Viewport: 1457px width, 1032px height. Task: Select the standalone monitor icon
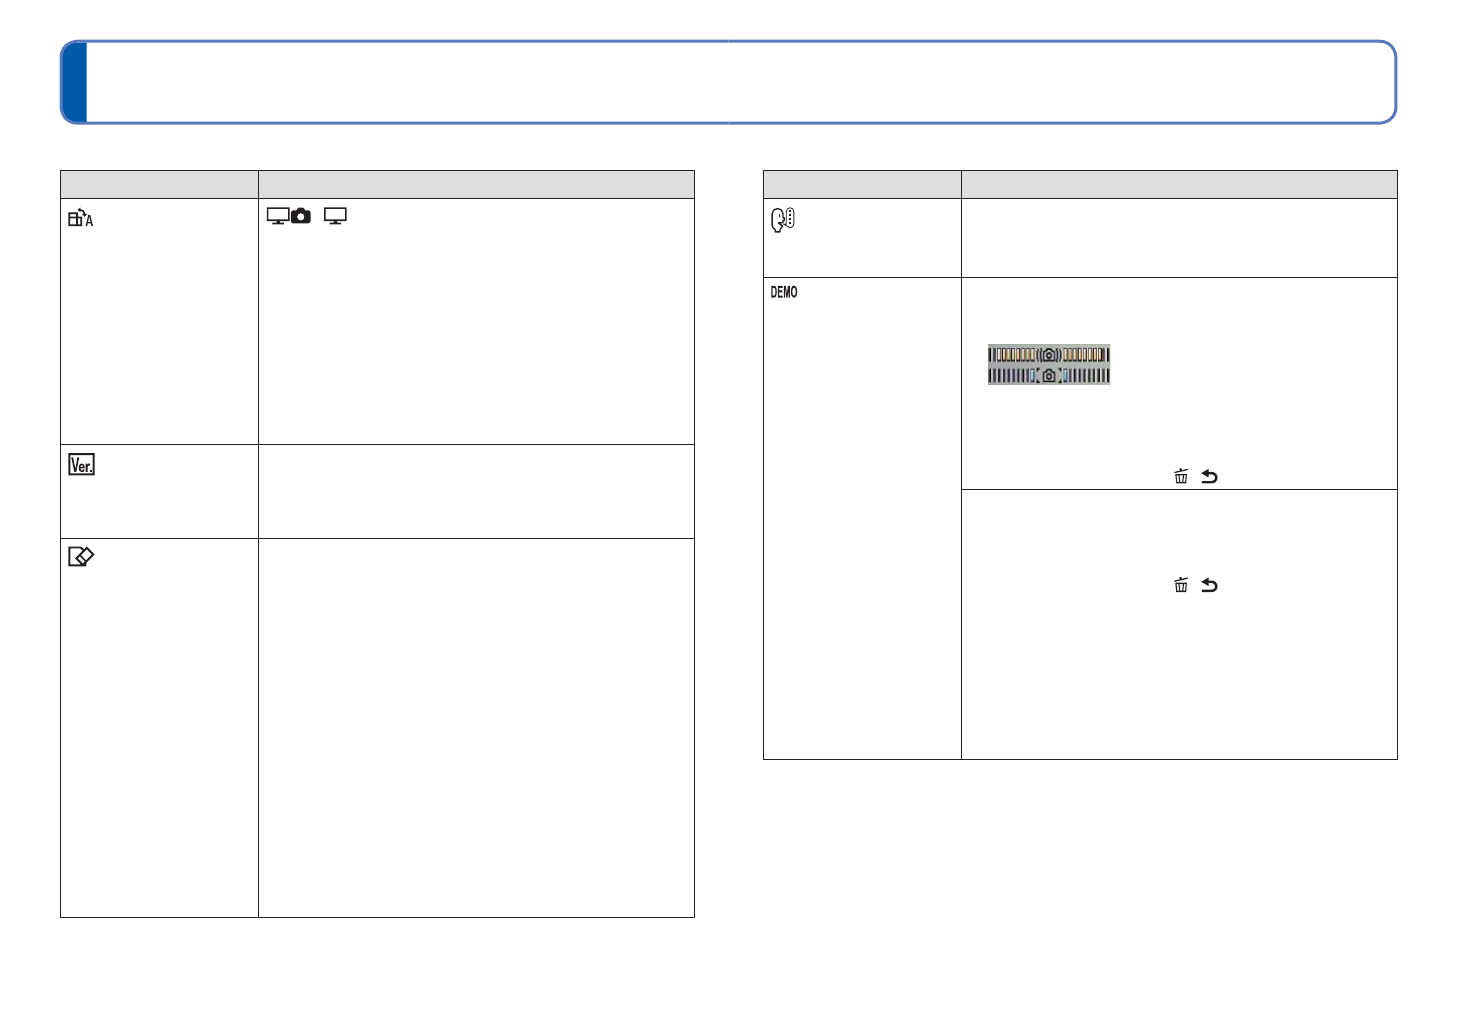[335, 216]
